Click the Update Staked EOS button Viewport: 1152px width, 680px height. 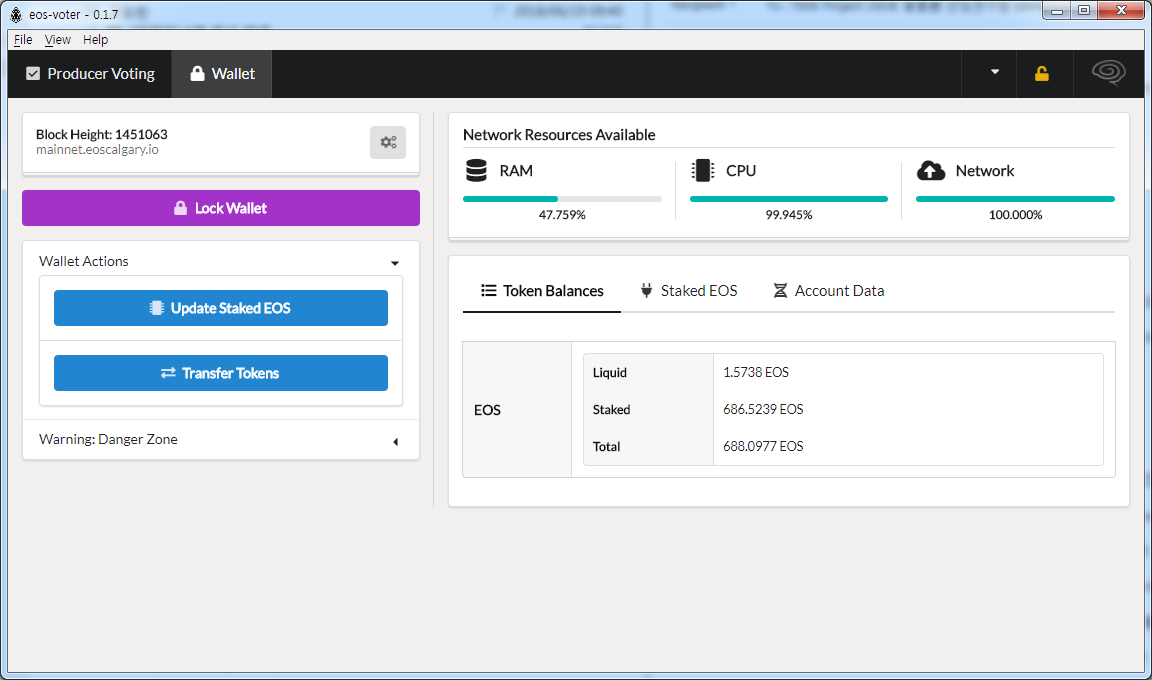pyautogui.click(x=221, y=308)
